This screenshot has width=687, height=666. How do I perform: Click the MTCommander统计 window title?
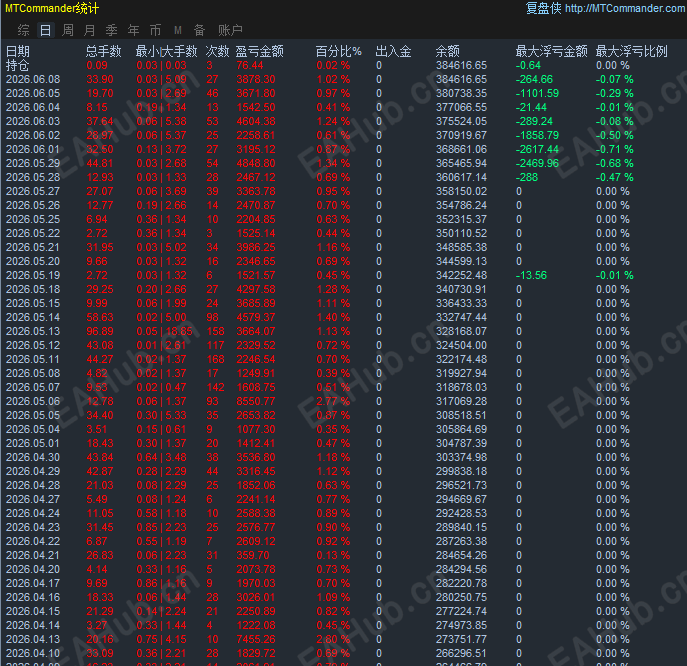click(x=52, y=8)
